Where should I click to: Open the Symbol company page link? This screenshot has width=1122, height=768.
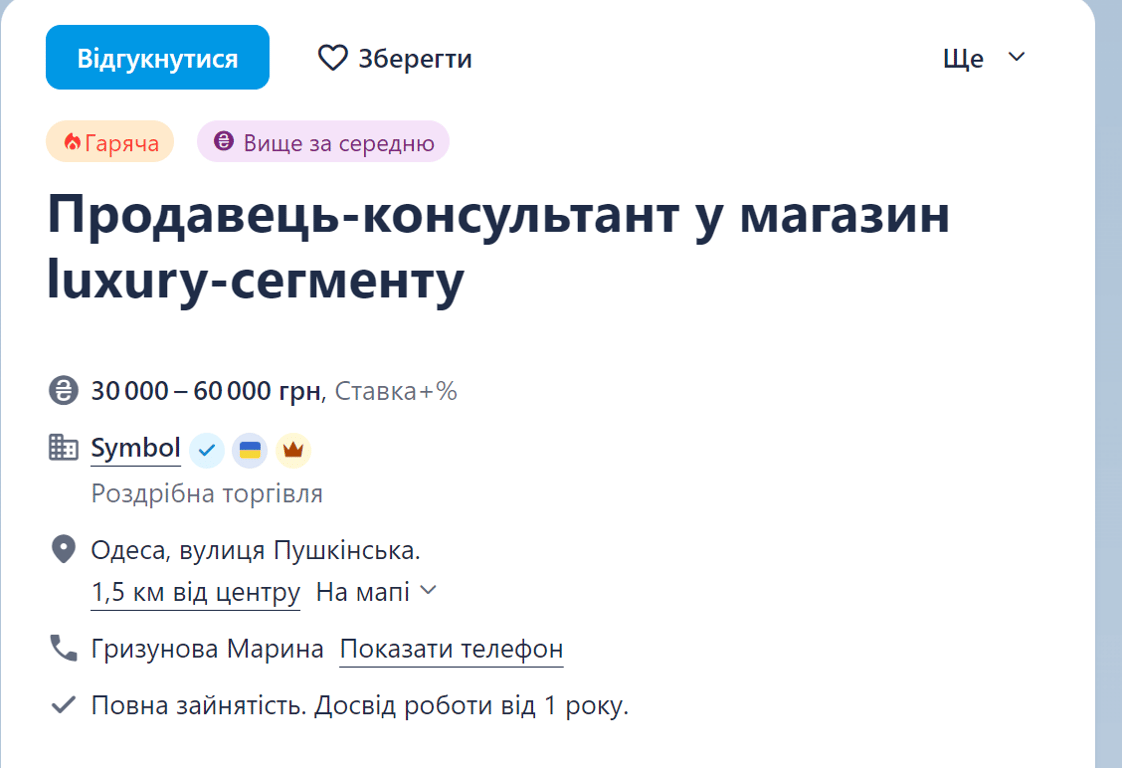(135, 448)
